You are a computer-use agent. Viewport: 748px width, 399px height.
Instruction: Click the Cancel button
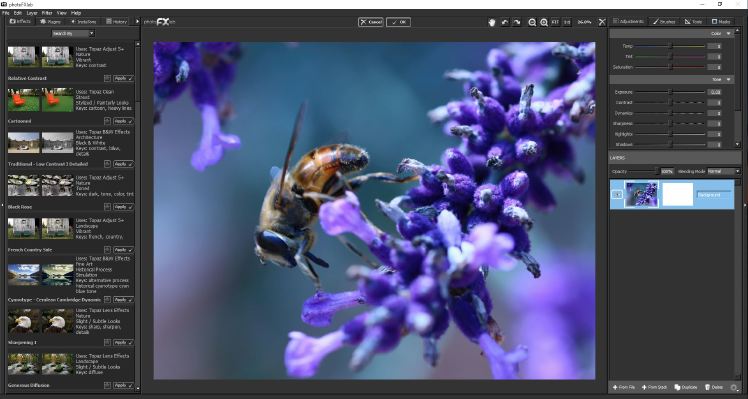point(371,22)
